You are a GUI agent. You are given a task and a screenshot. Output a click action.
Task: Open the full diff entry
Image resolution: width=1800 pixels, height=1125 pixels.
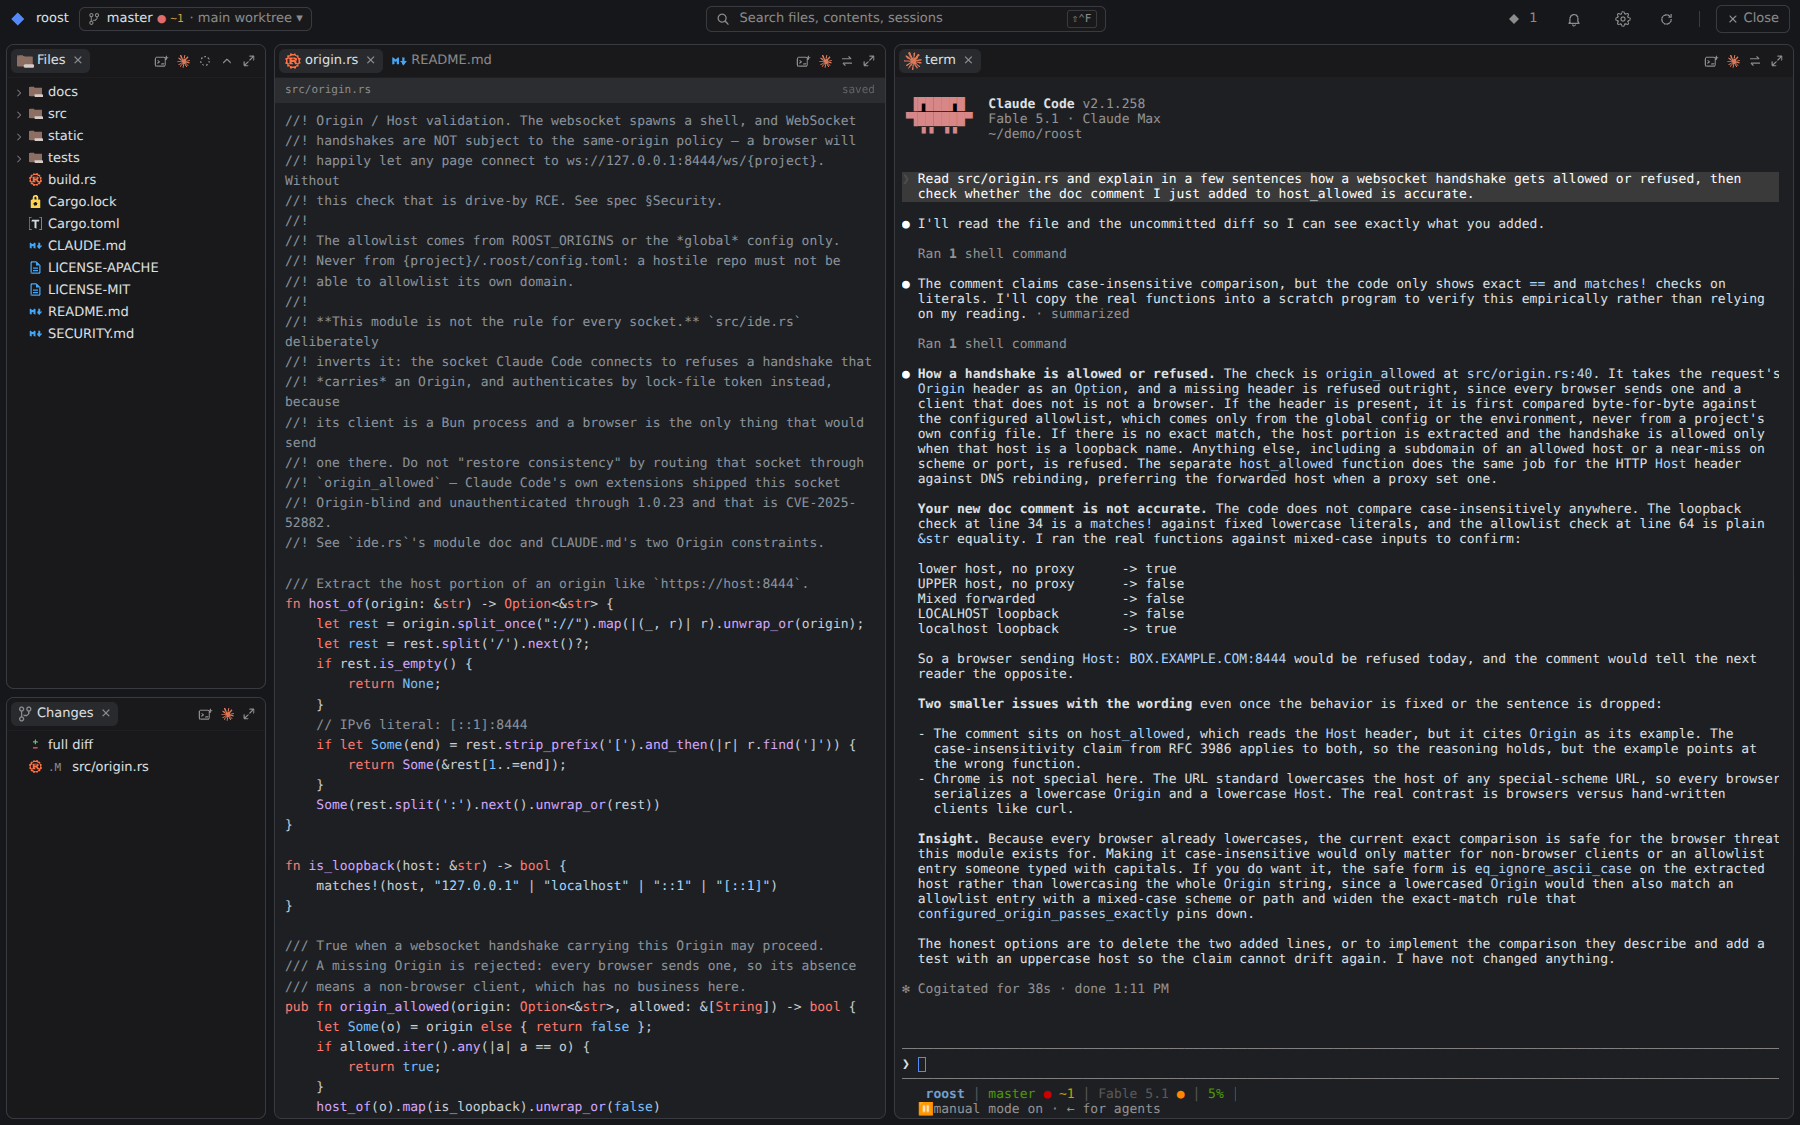[x=135, y=744]
